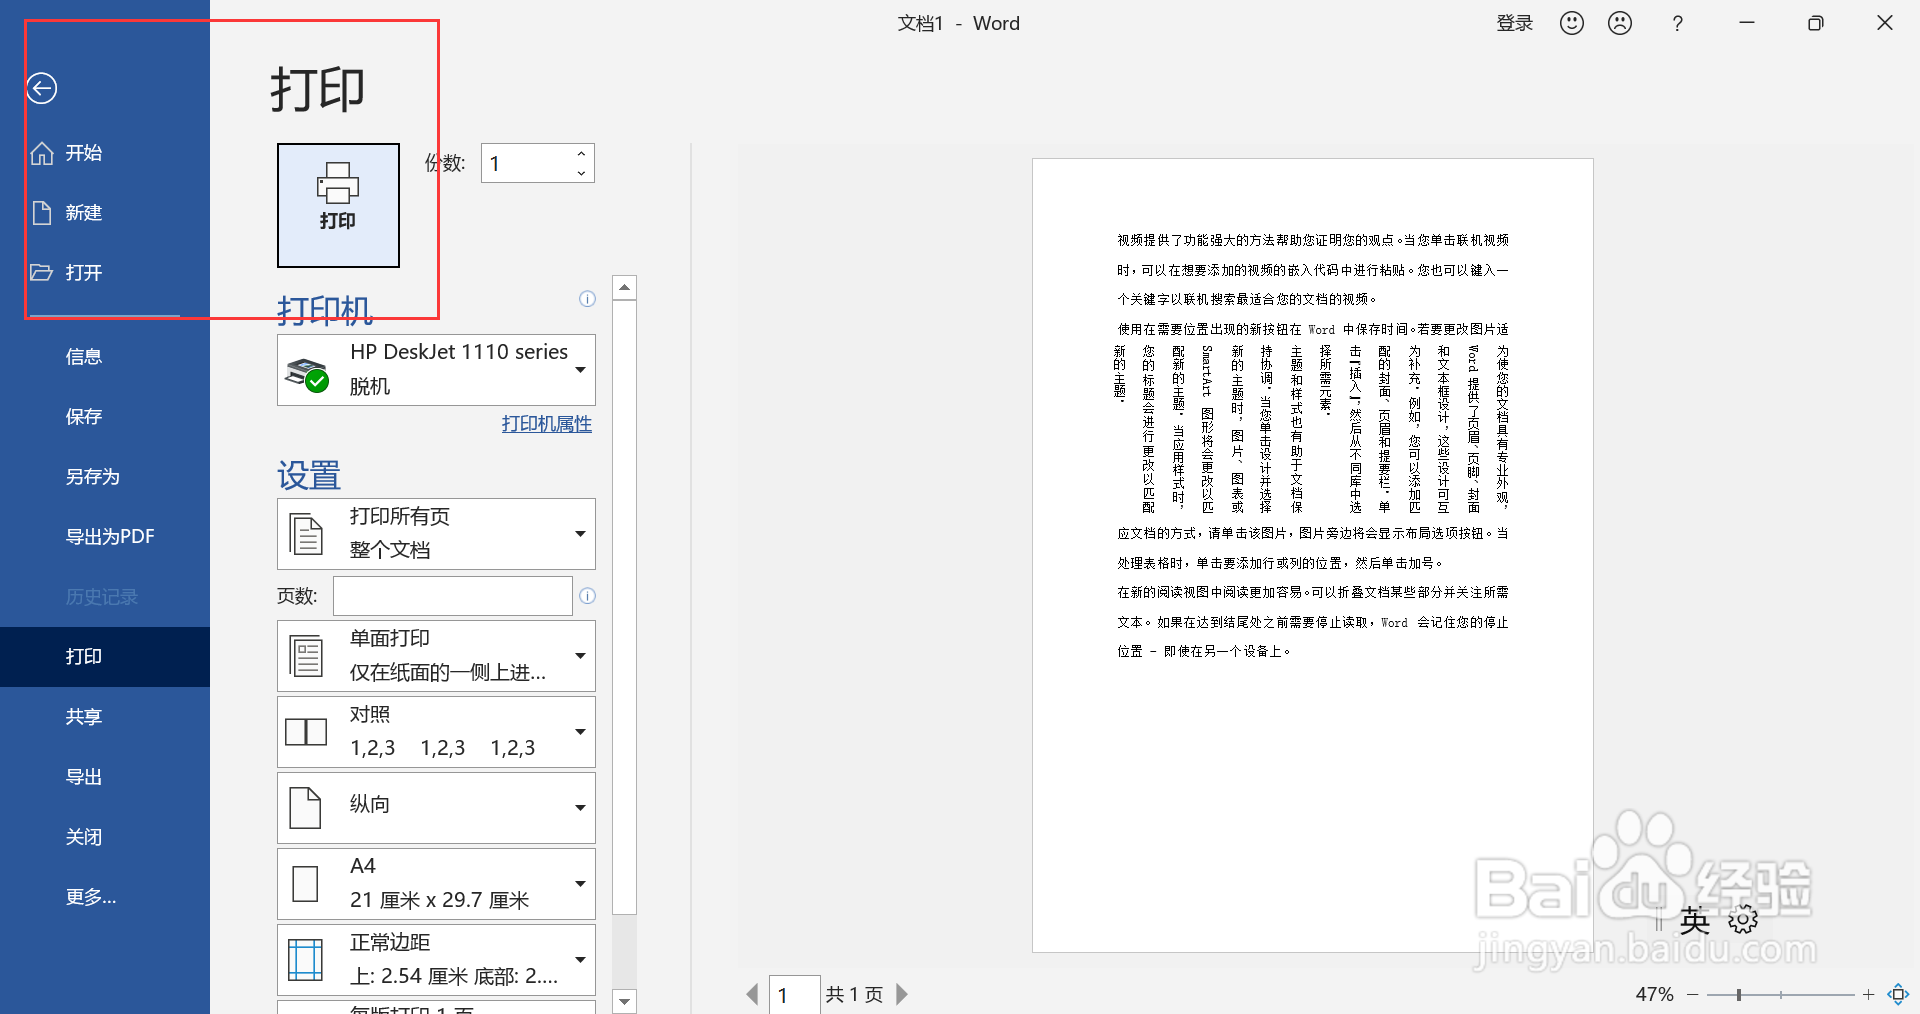Click the 47% zoom level text
The width and height of the screenshot is (1920, 1014).
tap(1655, 994)
